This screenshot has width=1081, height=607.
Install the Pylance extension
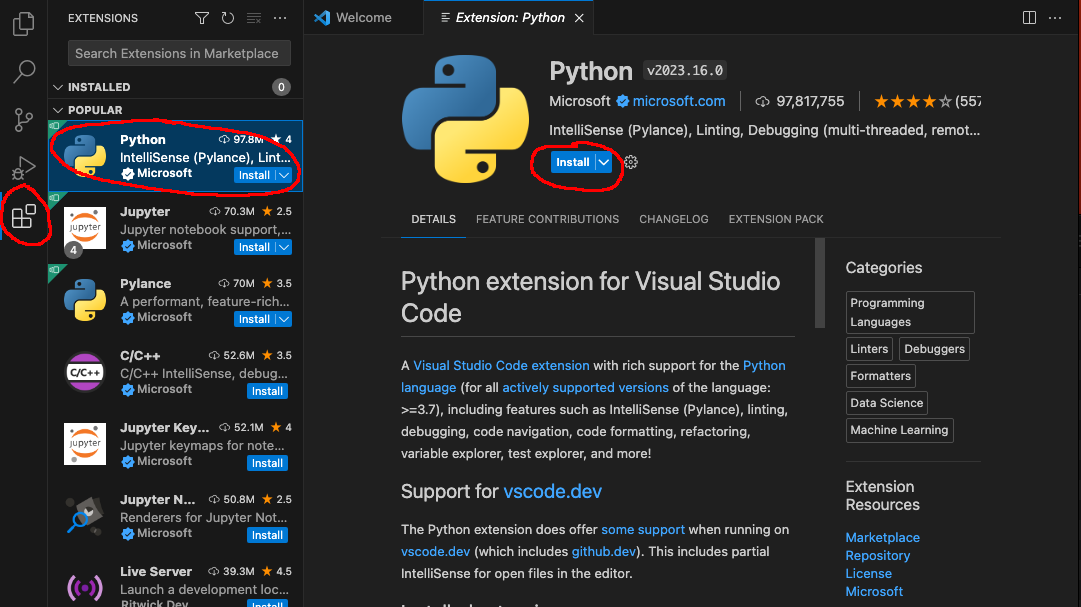click(x=254, y=319)
